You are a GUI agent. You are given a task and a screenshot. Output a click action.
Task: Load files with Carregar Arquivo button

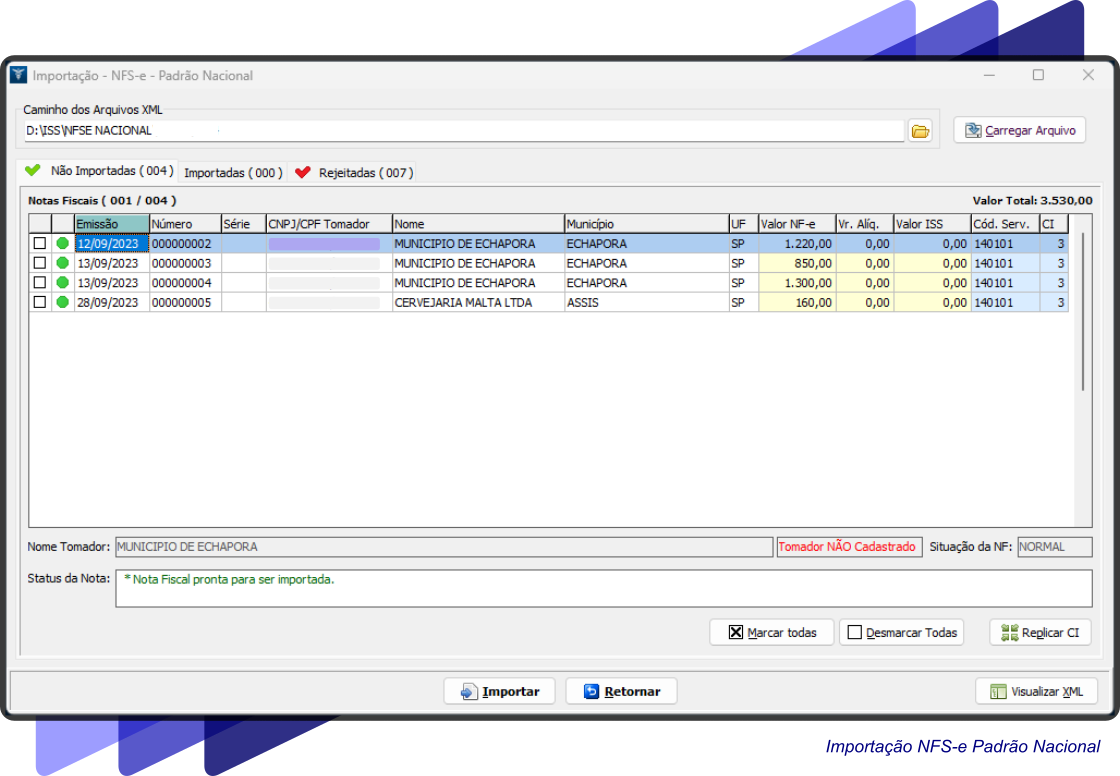pyautogui.click(x=1019, y=131)
